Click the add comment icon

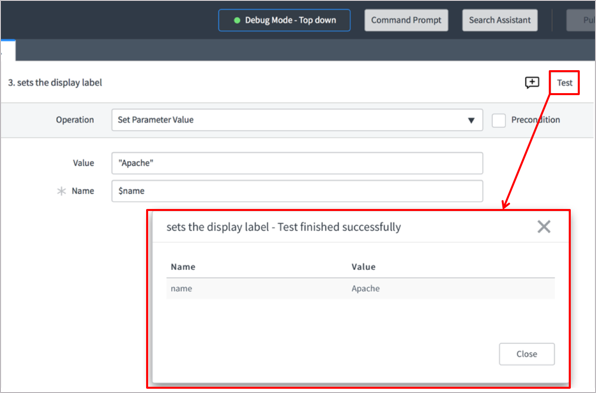[532, 82]
